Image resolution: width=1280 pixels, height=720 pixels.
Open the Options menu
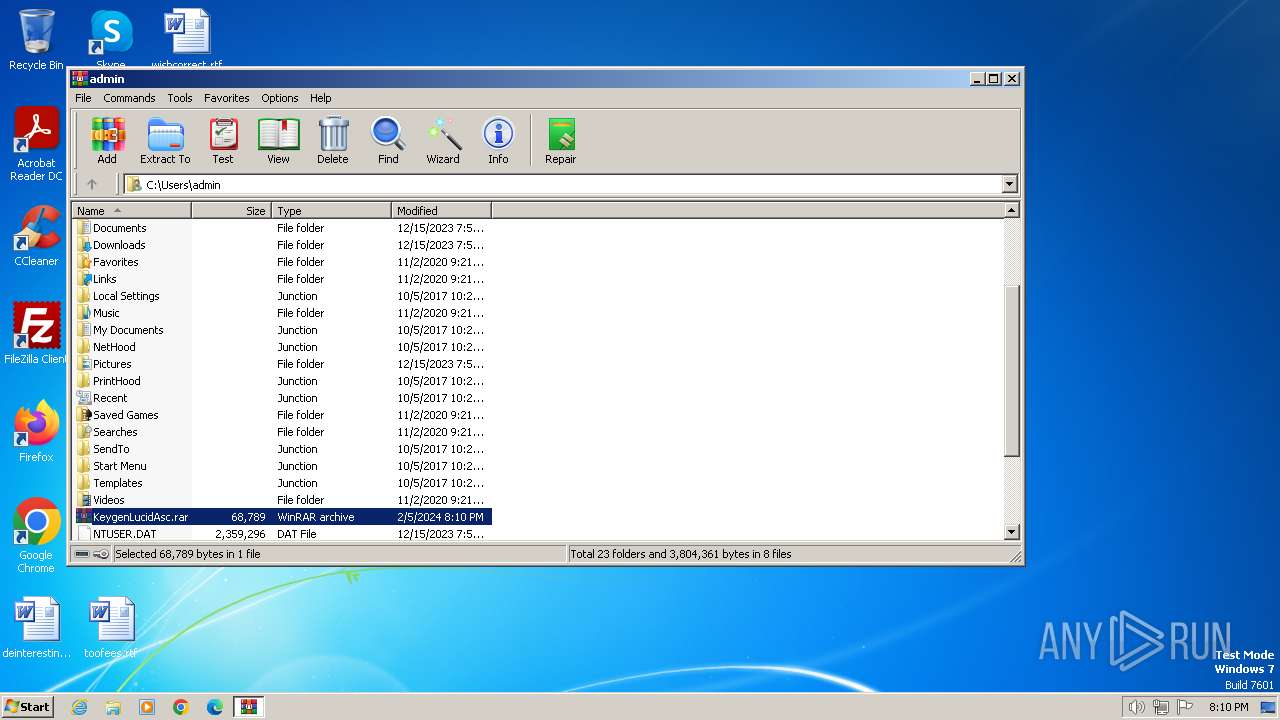tap(280, 98)
